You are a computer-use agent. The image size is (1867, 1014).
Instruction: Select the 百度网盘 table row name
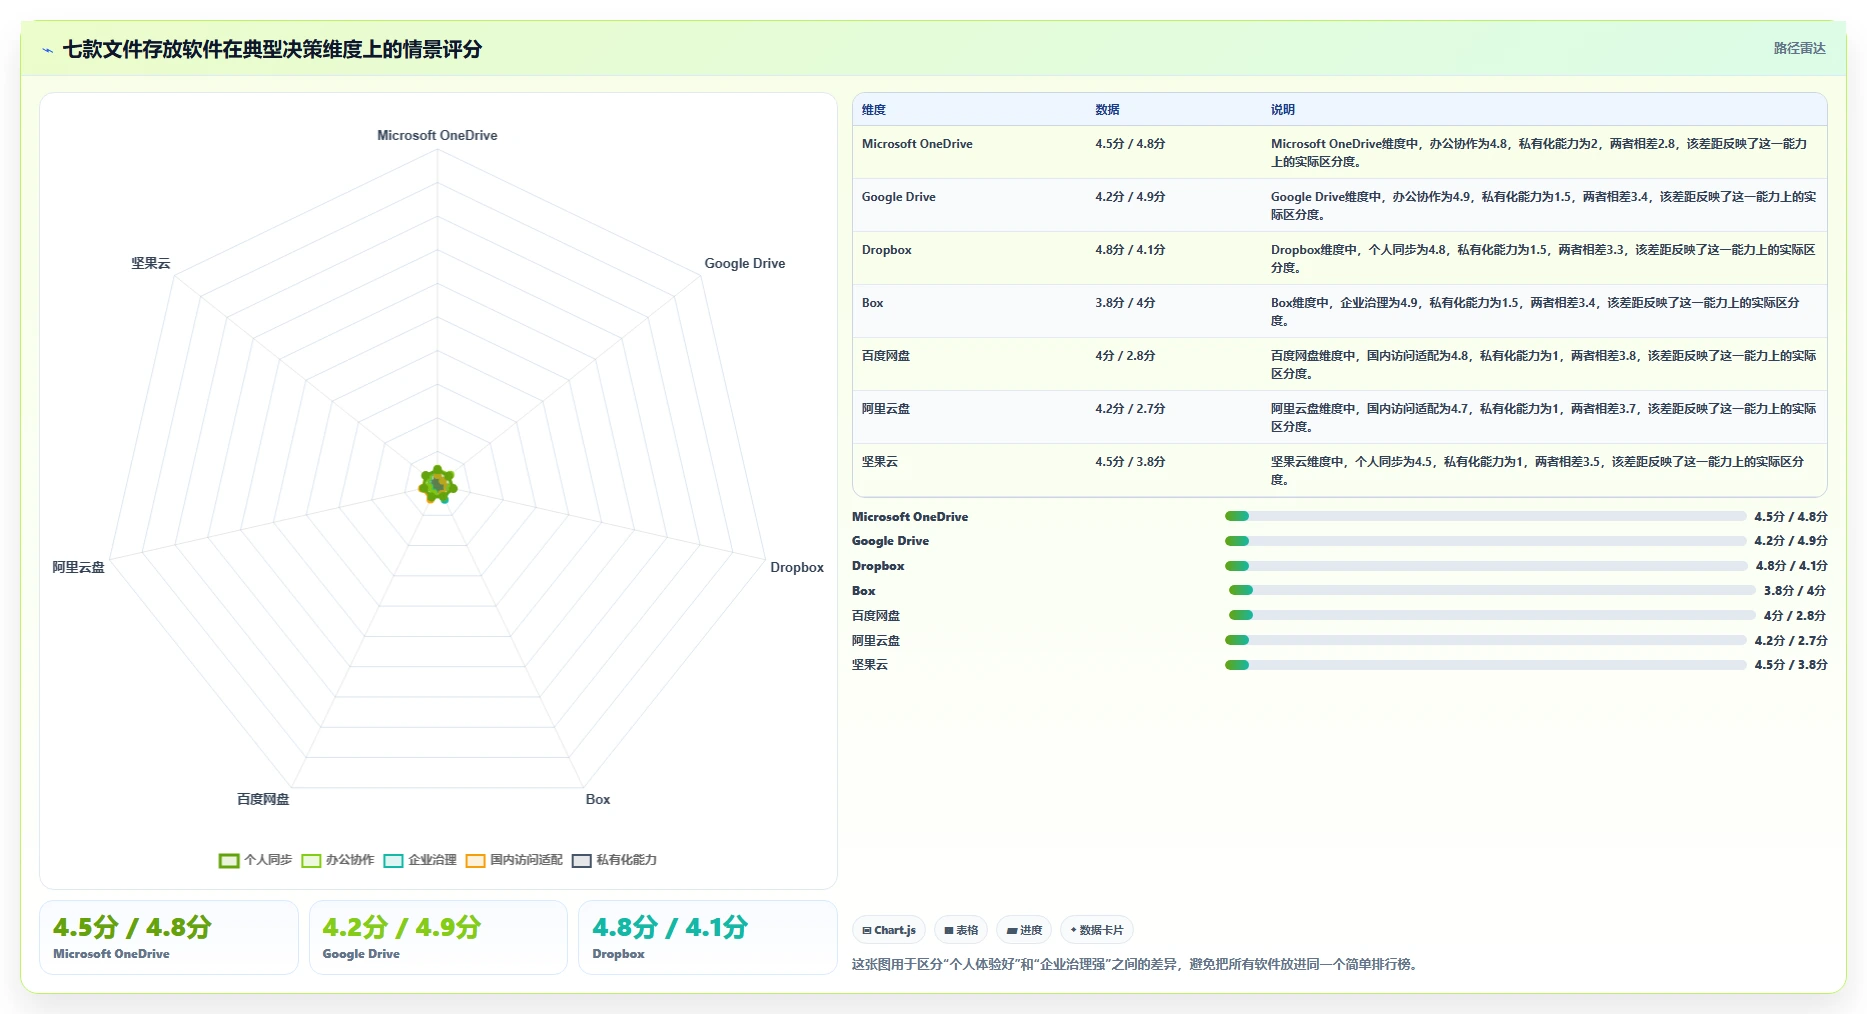coord(886,356)
